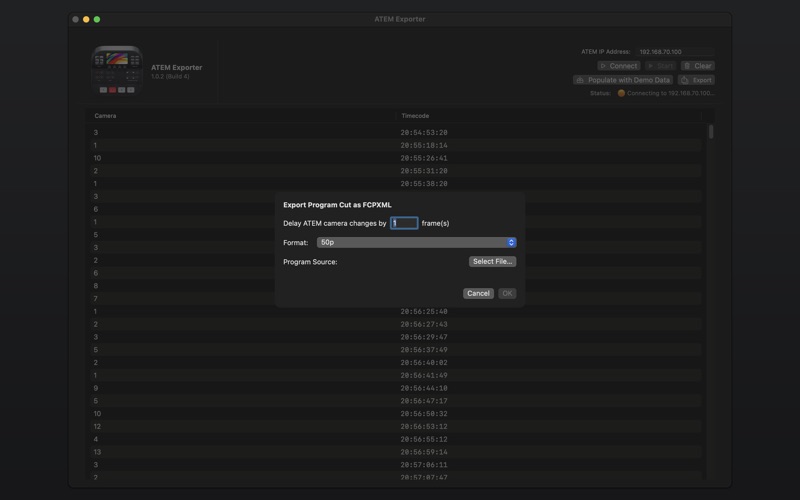Click the frame delay input field
800x500 pixels.
(404, 223)
